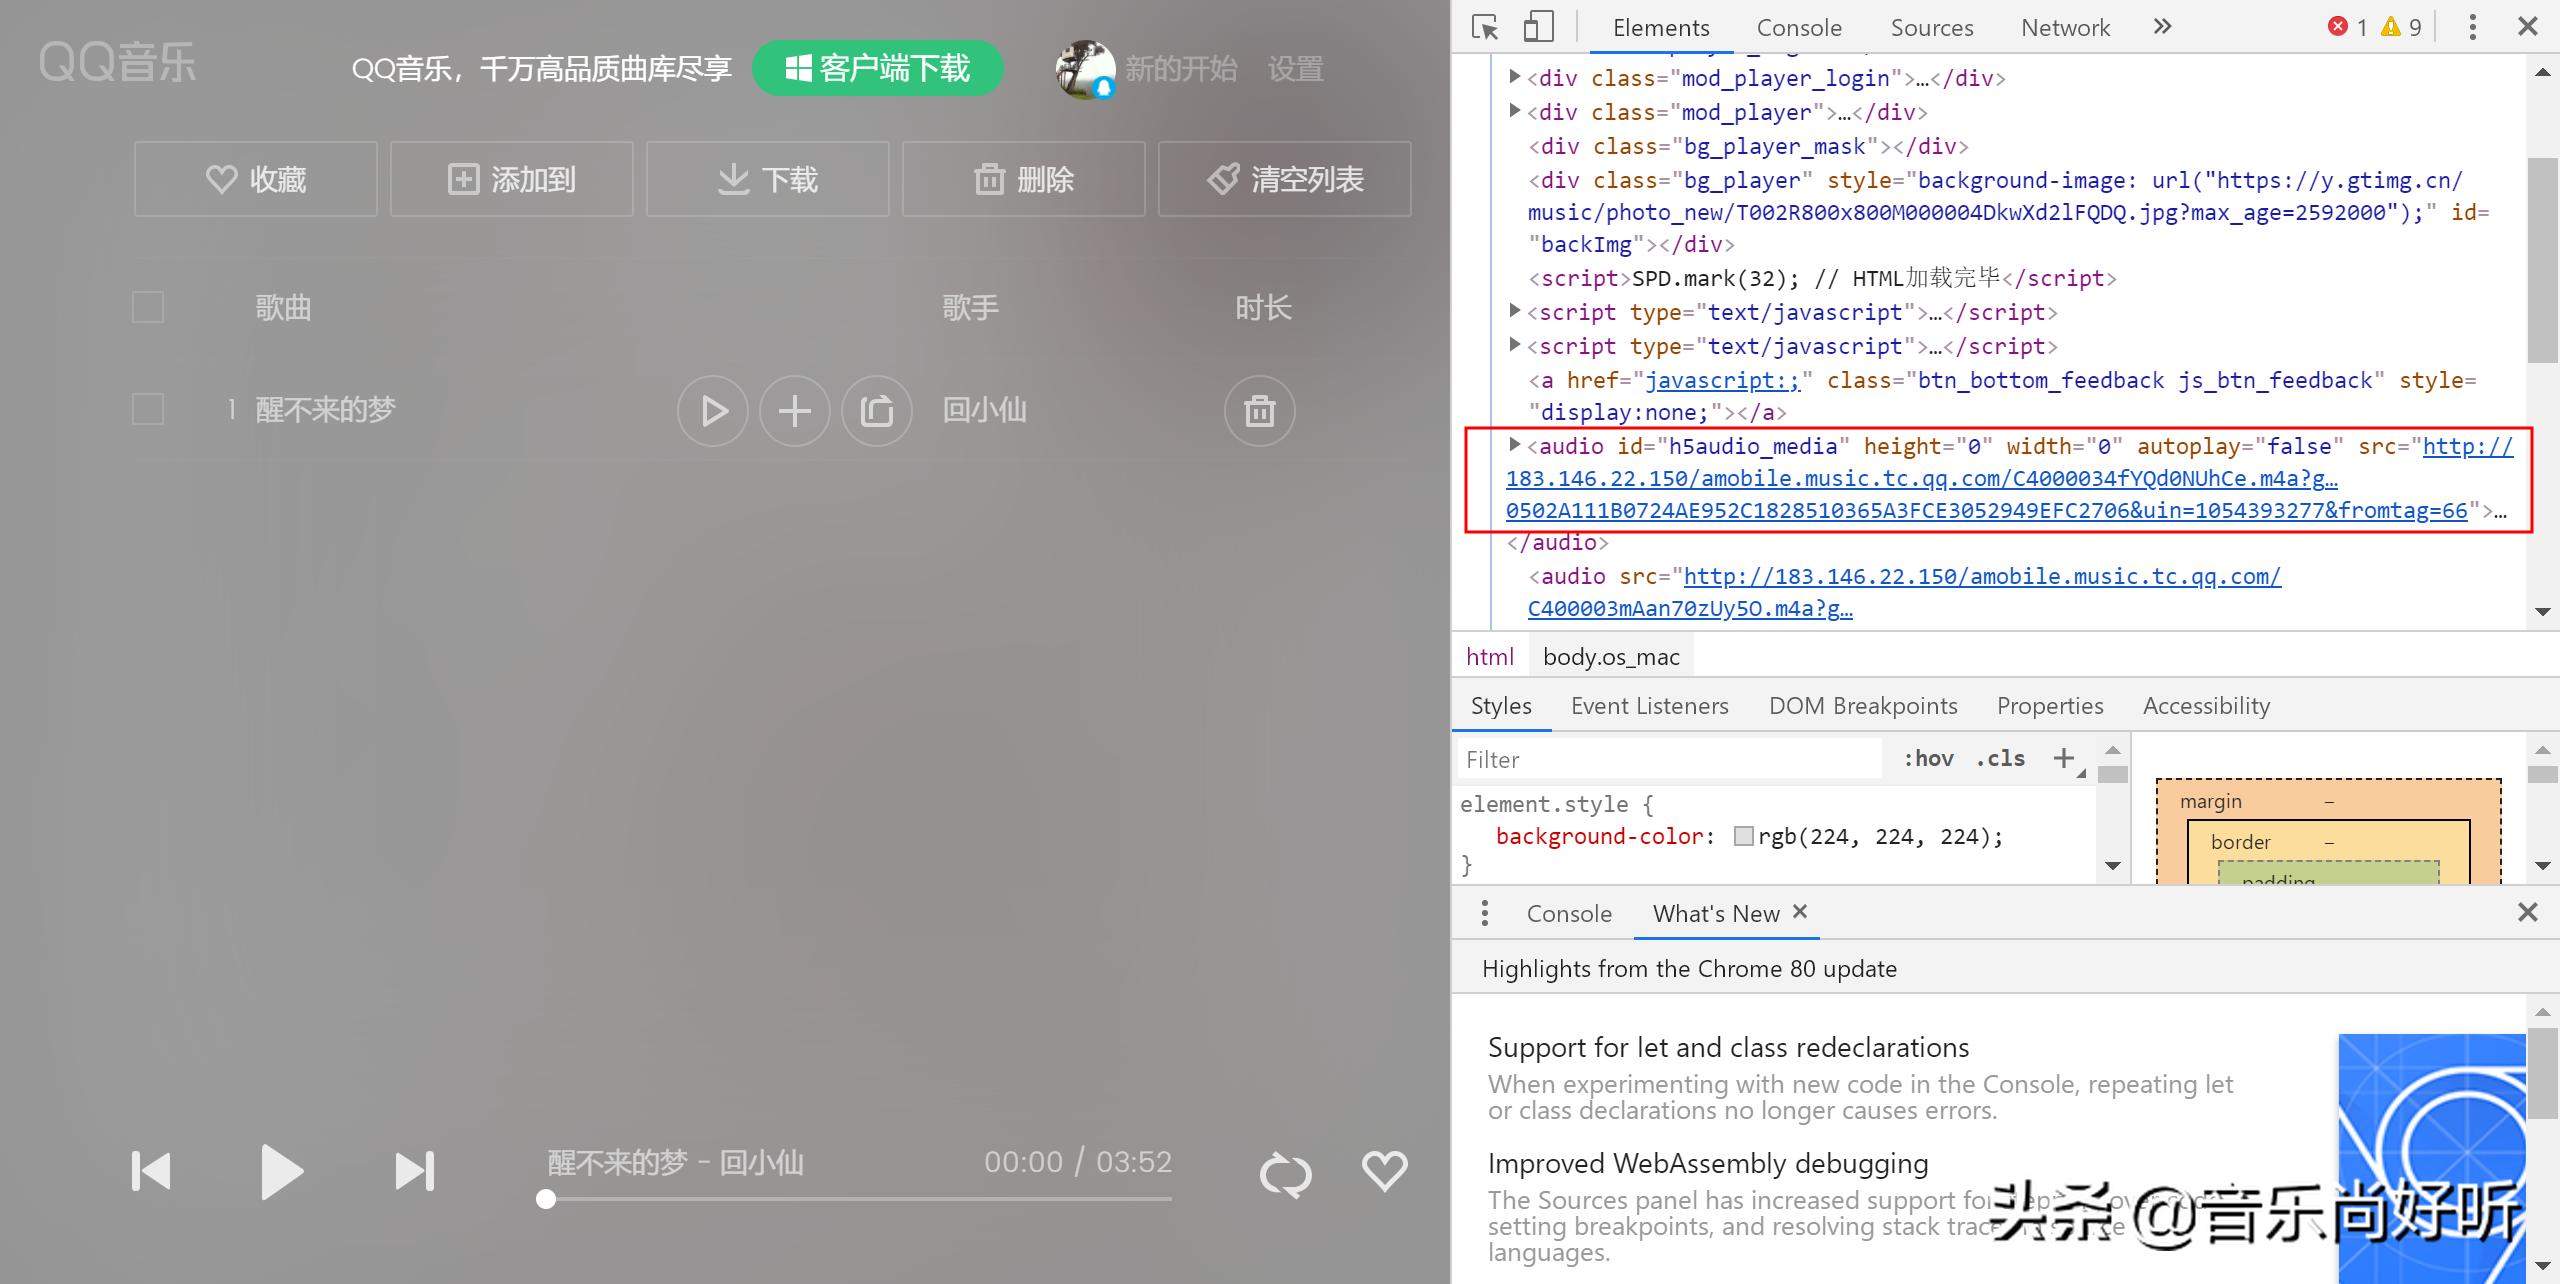Expand the mod_player div node
2560x1284 pixels.
pyautogui.click(x=1514, y=111)
